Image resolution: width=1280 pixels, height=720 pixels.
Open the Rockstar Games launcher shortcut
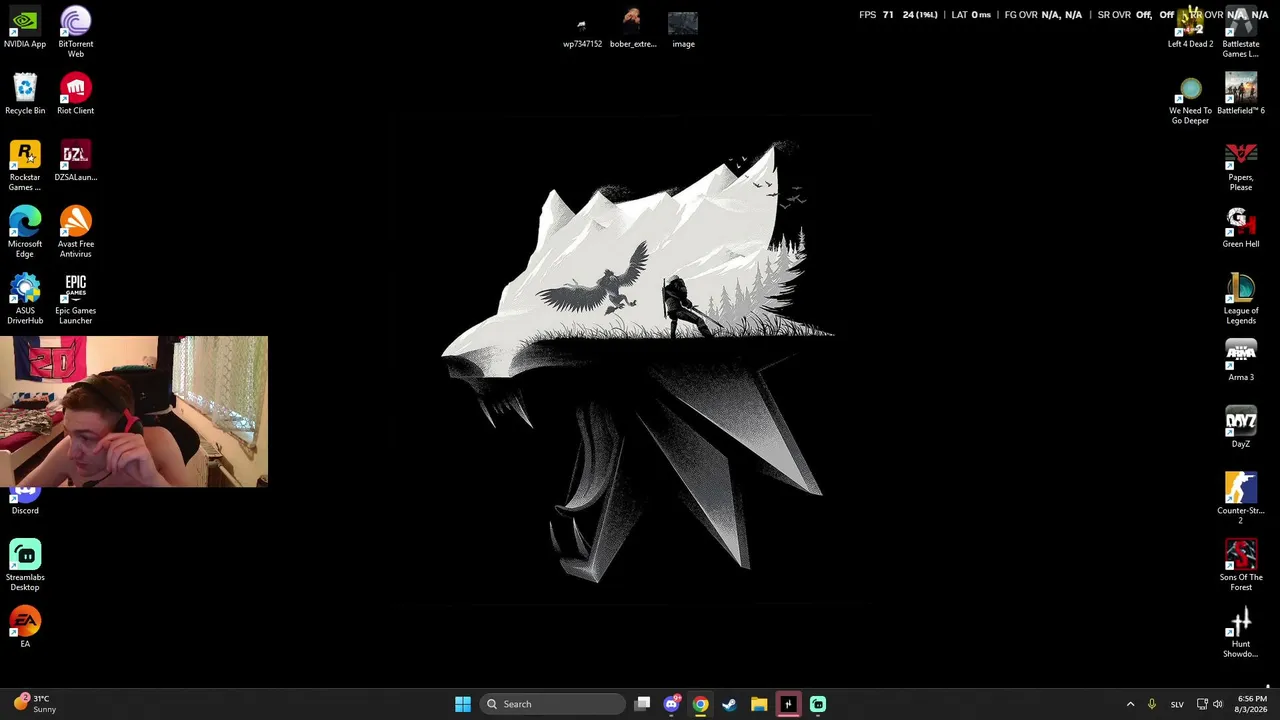(25, 166)
